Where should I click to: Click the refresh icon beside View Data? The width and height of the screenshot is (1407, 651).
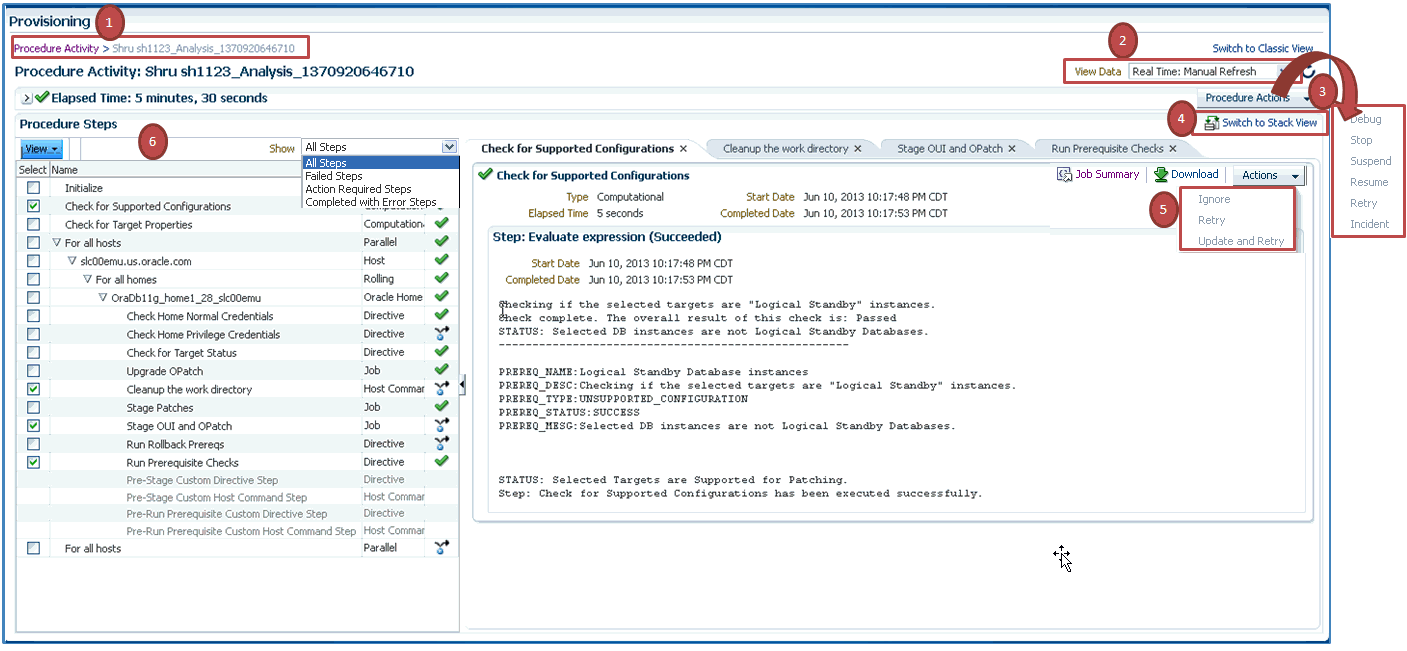click(x=1307, y=72)
